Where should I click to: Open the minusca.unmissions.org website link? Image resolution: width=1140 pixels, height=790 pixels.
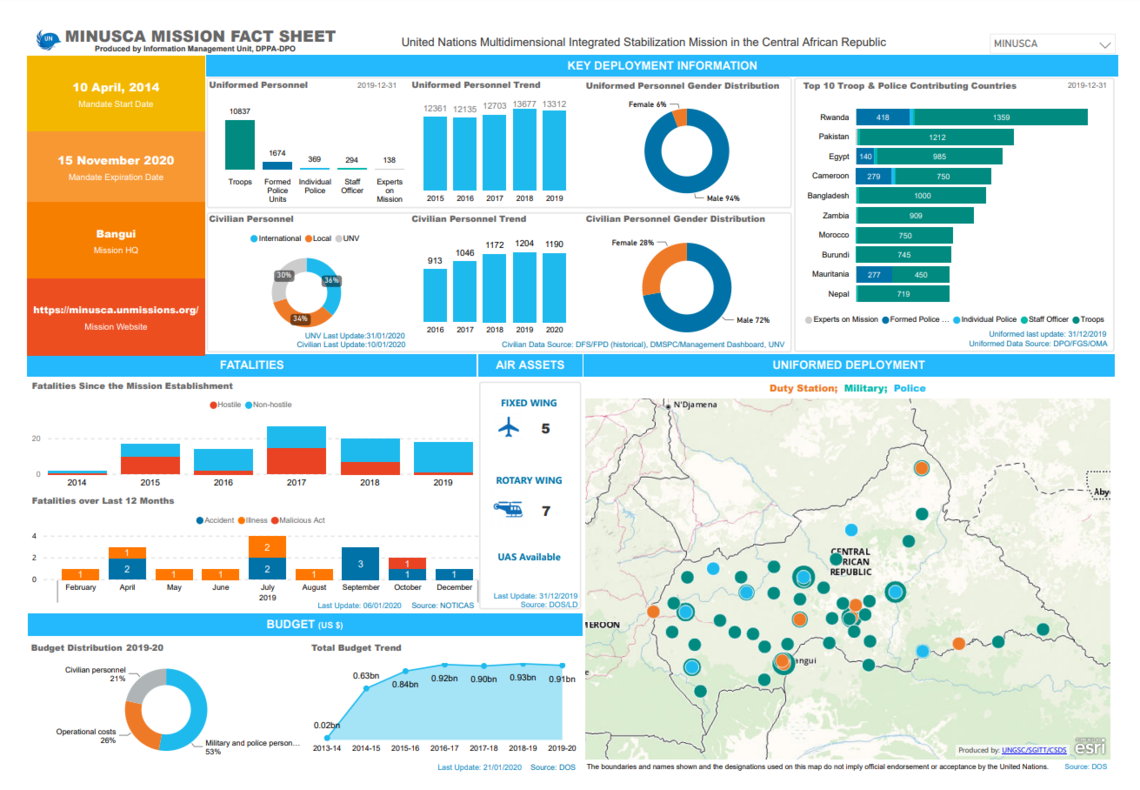pos(115,310)
